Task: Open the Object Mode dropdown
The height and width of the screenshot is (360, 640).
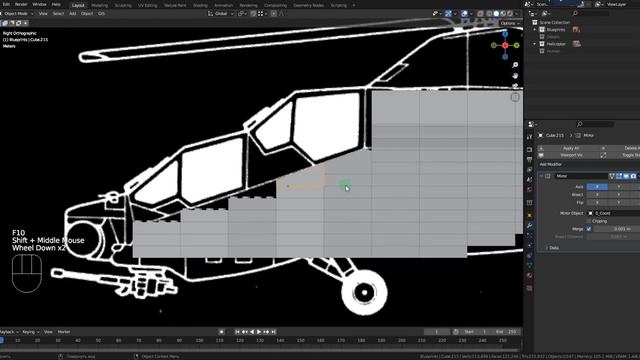Action: point(17,13)
